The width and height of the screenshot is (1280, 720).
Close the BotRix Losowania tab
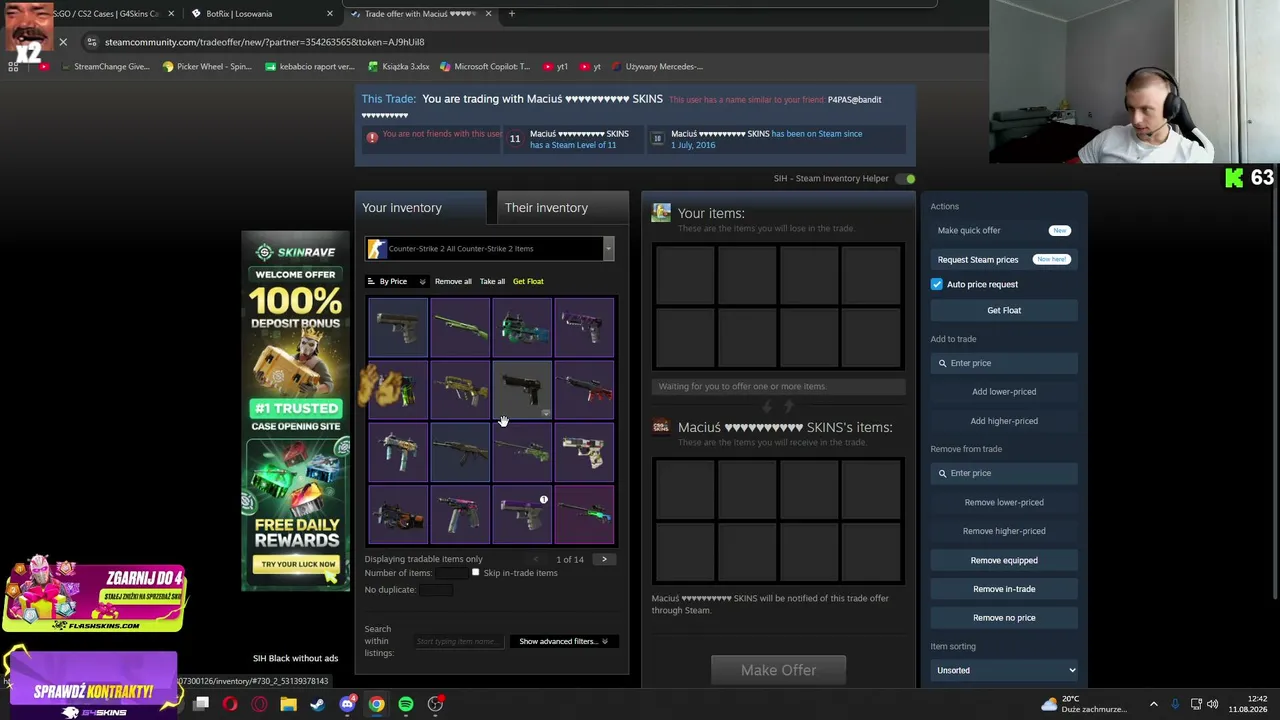tap(330, 14)
